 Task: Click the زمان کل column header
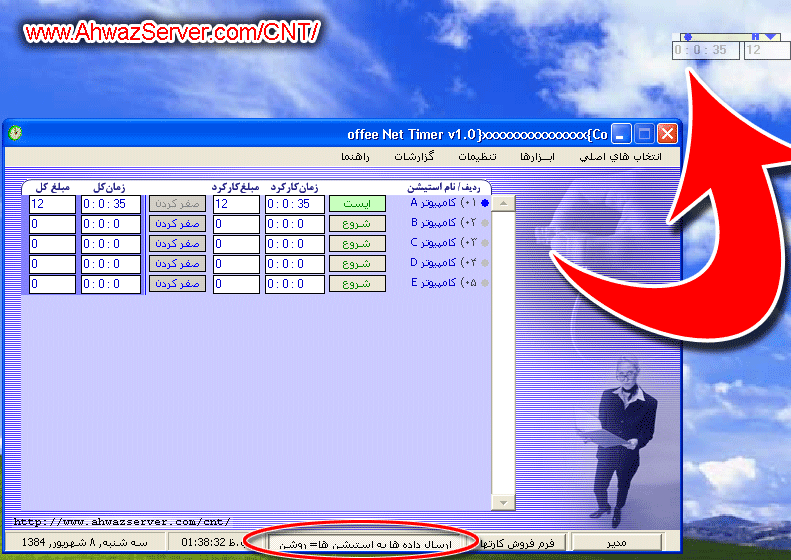109,187
